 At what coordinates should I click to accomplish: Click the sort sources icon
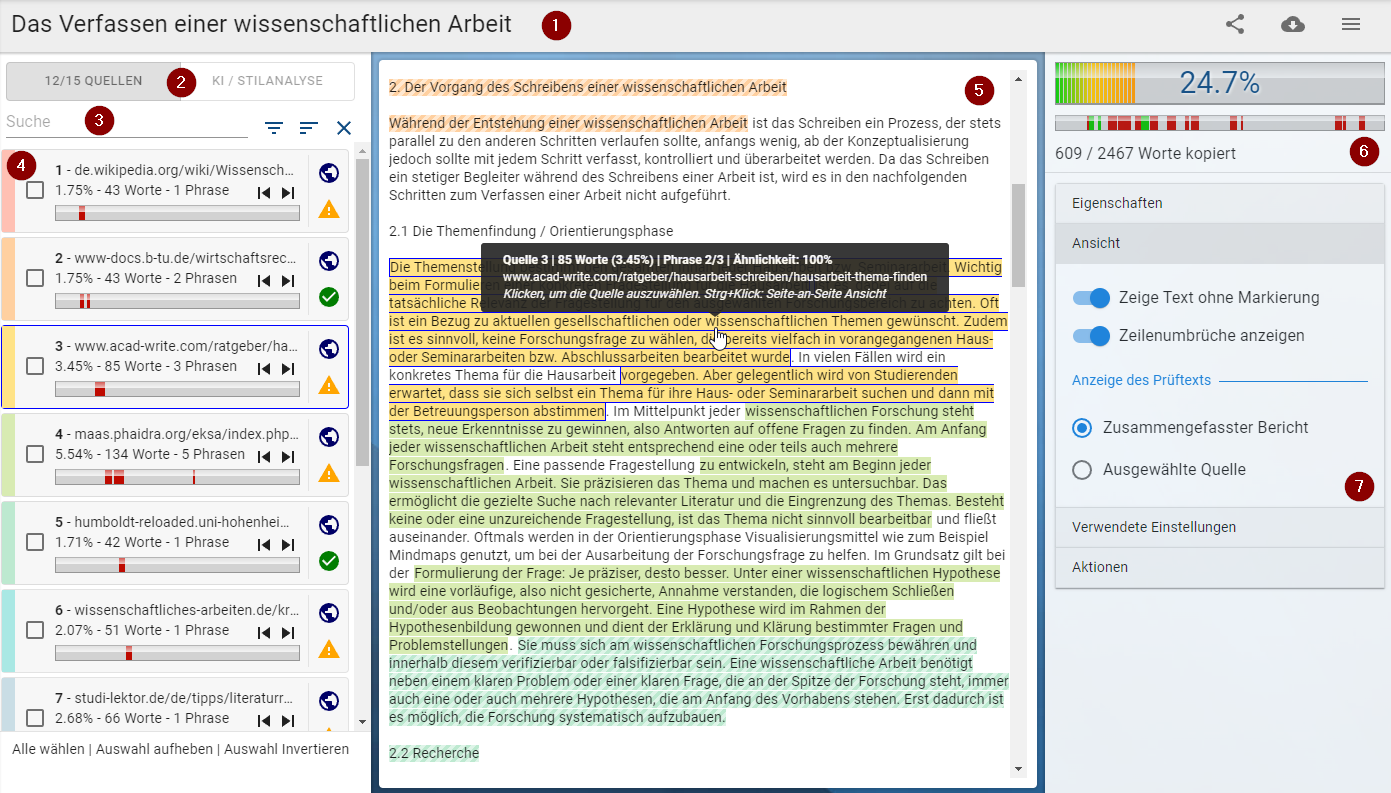309,128
